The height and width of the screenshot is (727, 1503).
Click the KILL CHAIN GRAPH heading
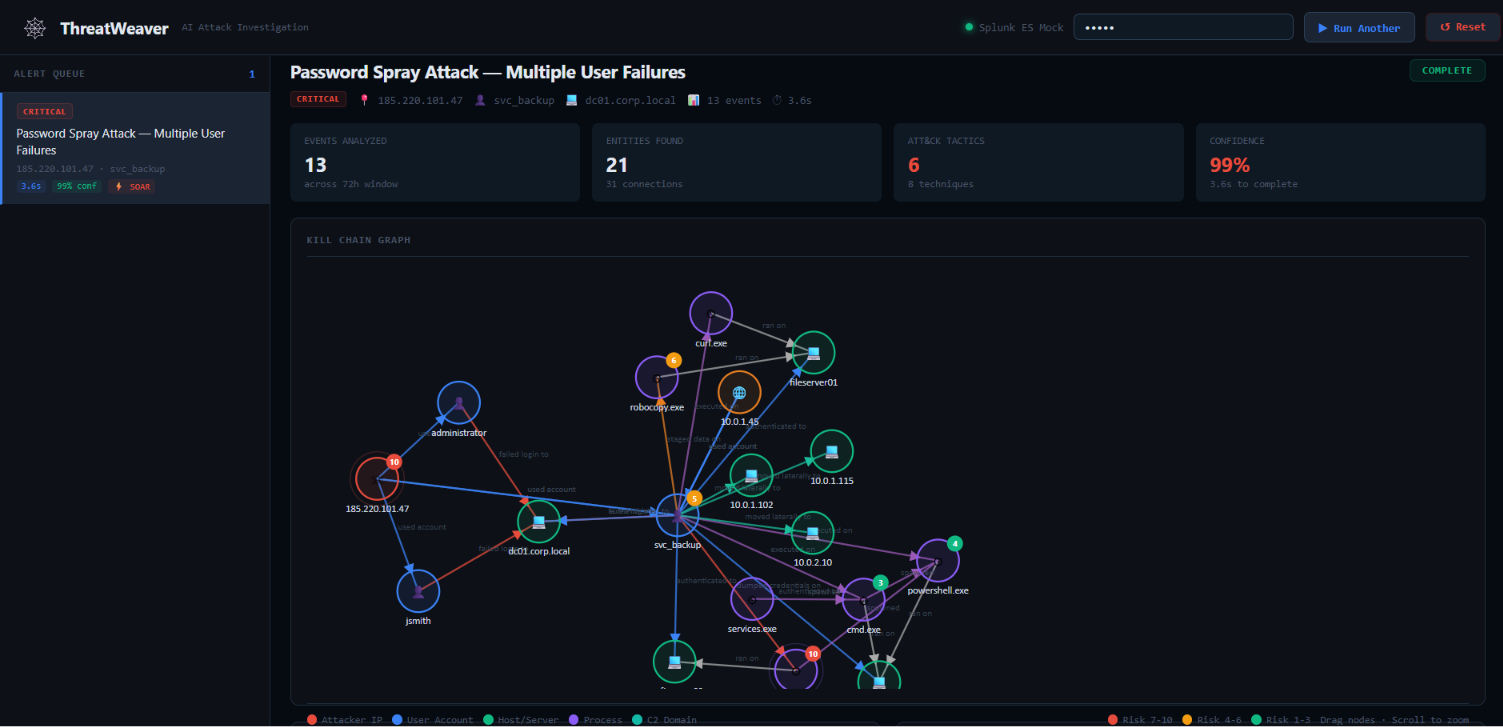point(358,240)
